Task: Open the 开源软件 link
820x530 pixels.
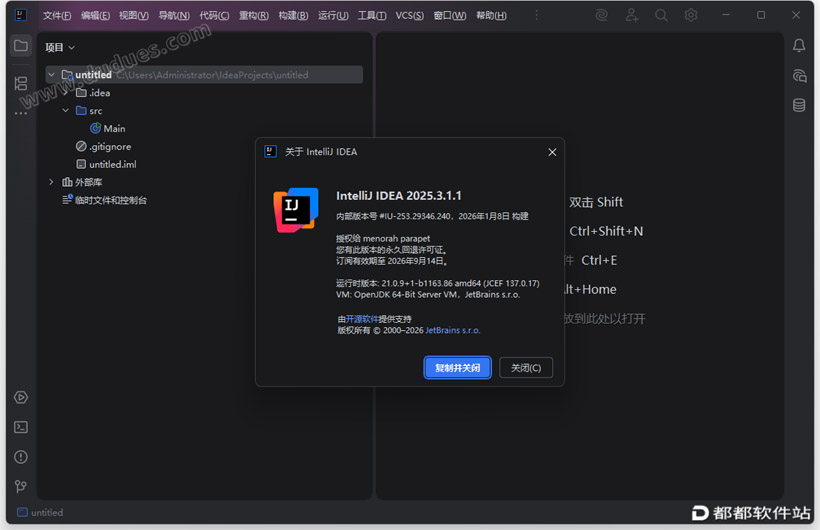Action: pos(362,319)
